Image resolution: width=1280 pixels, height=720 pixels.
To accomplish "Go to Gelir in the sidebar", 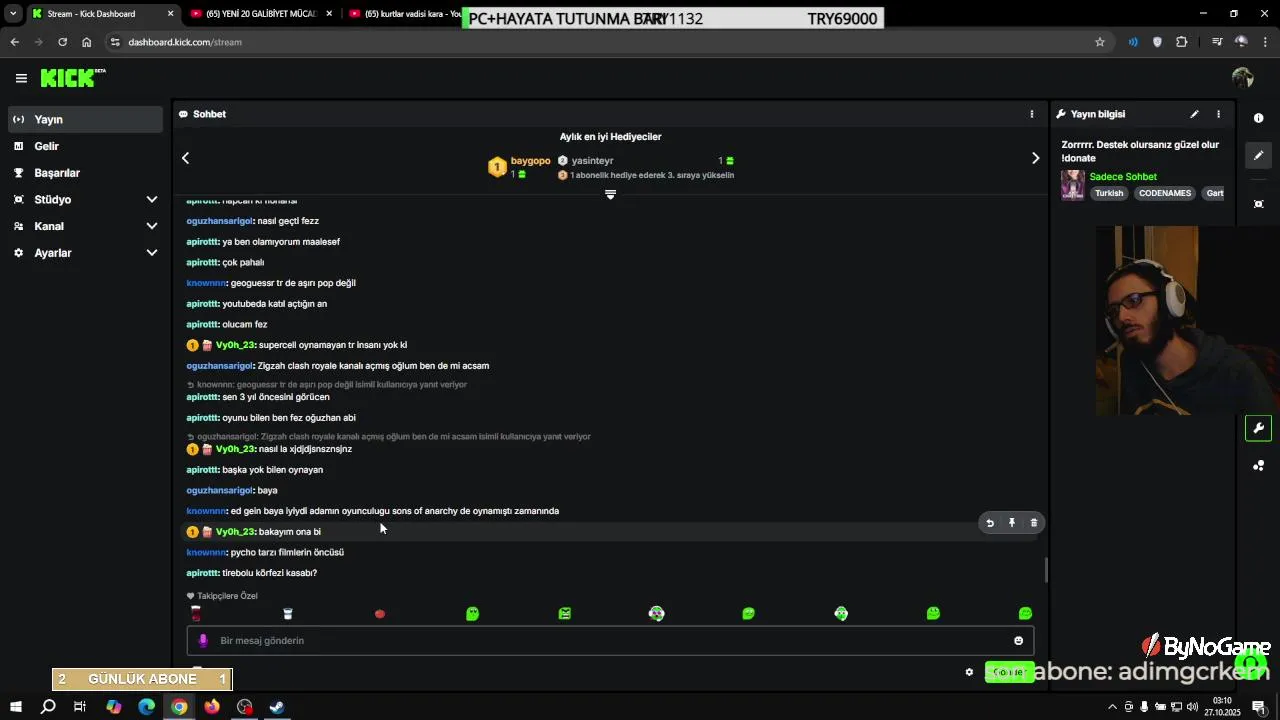I will (85, 146).
